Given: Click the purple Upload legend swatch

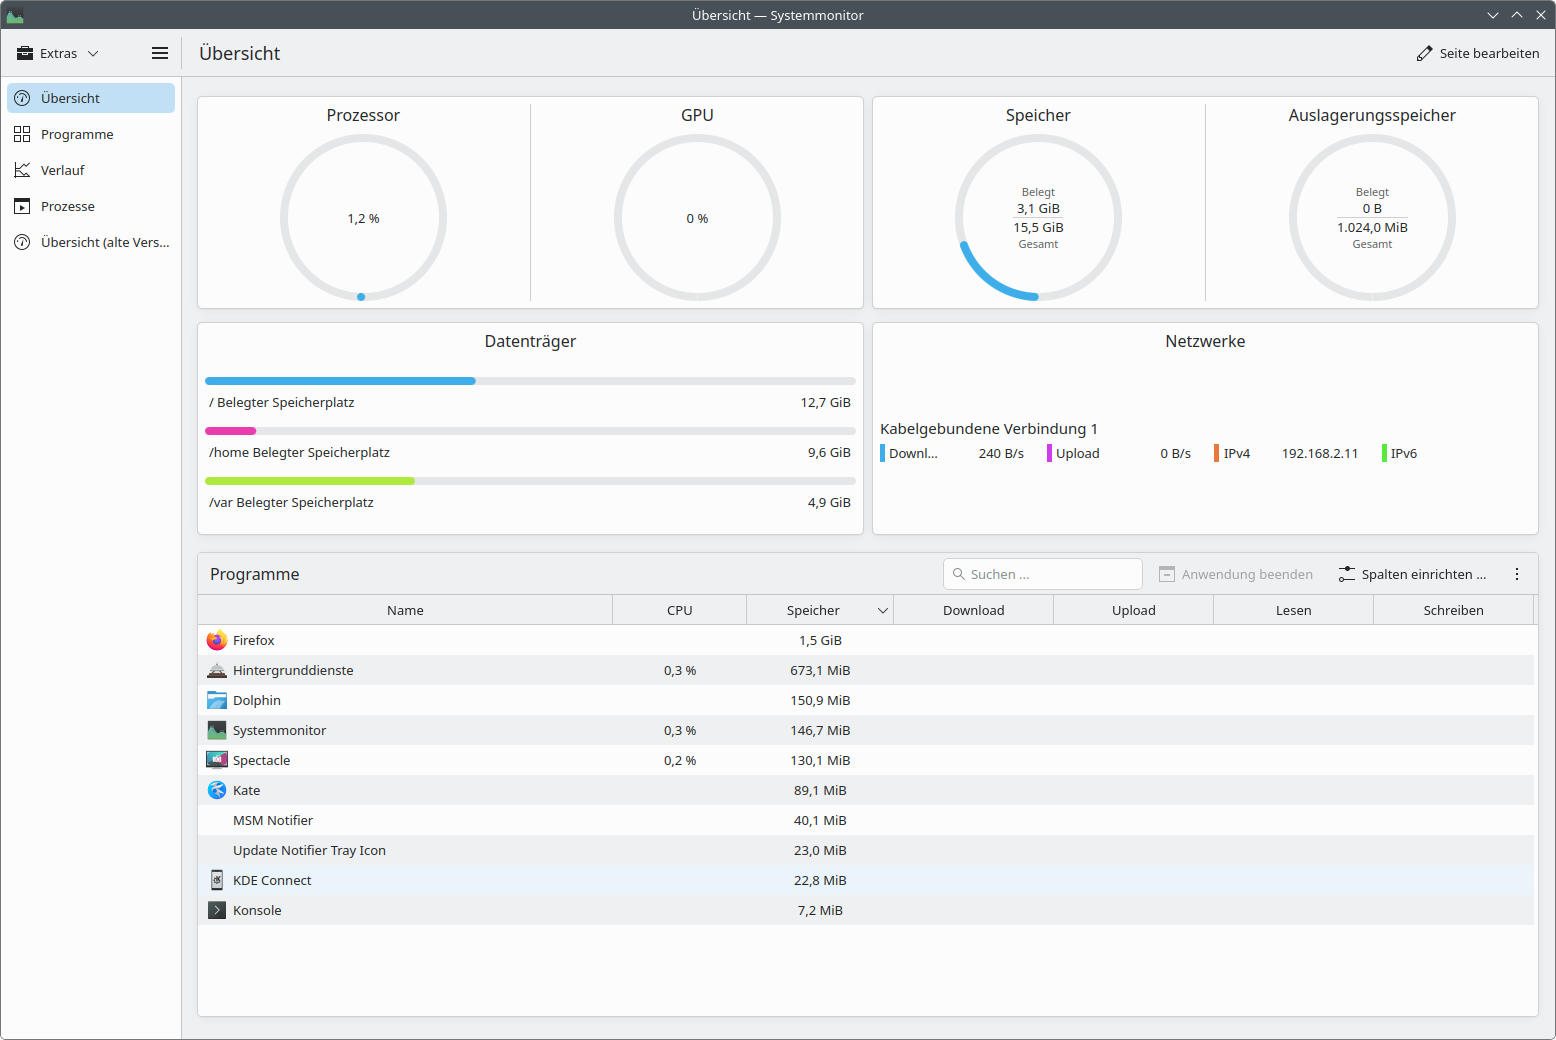Looking at the screenshot, I should coord(1049,453).
